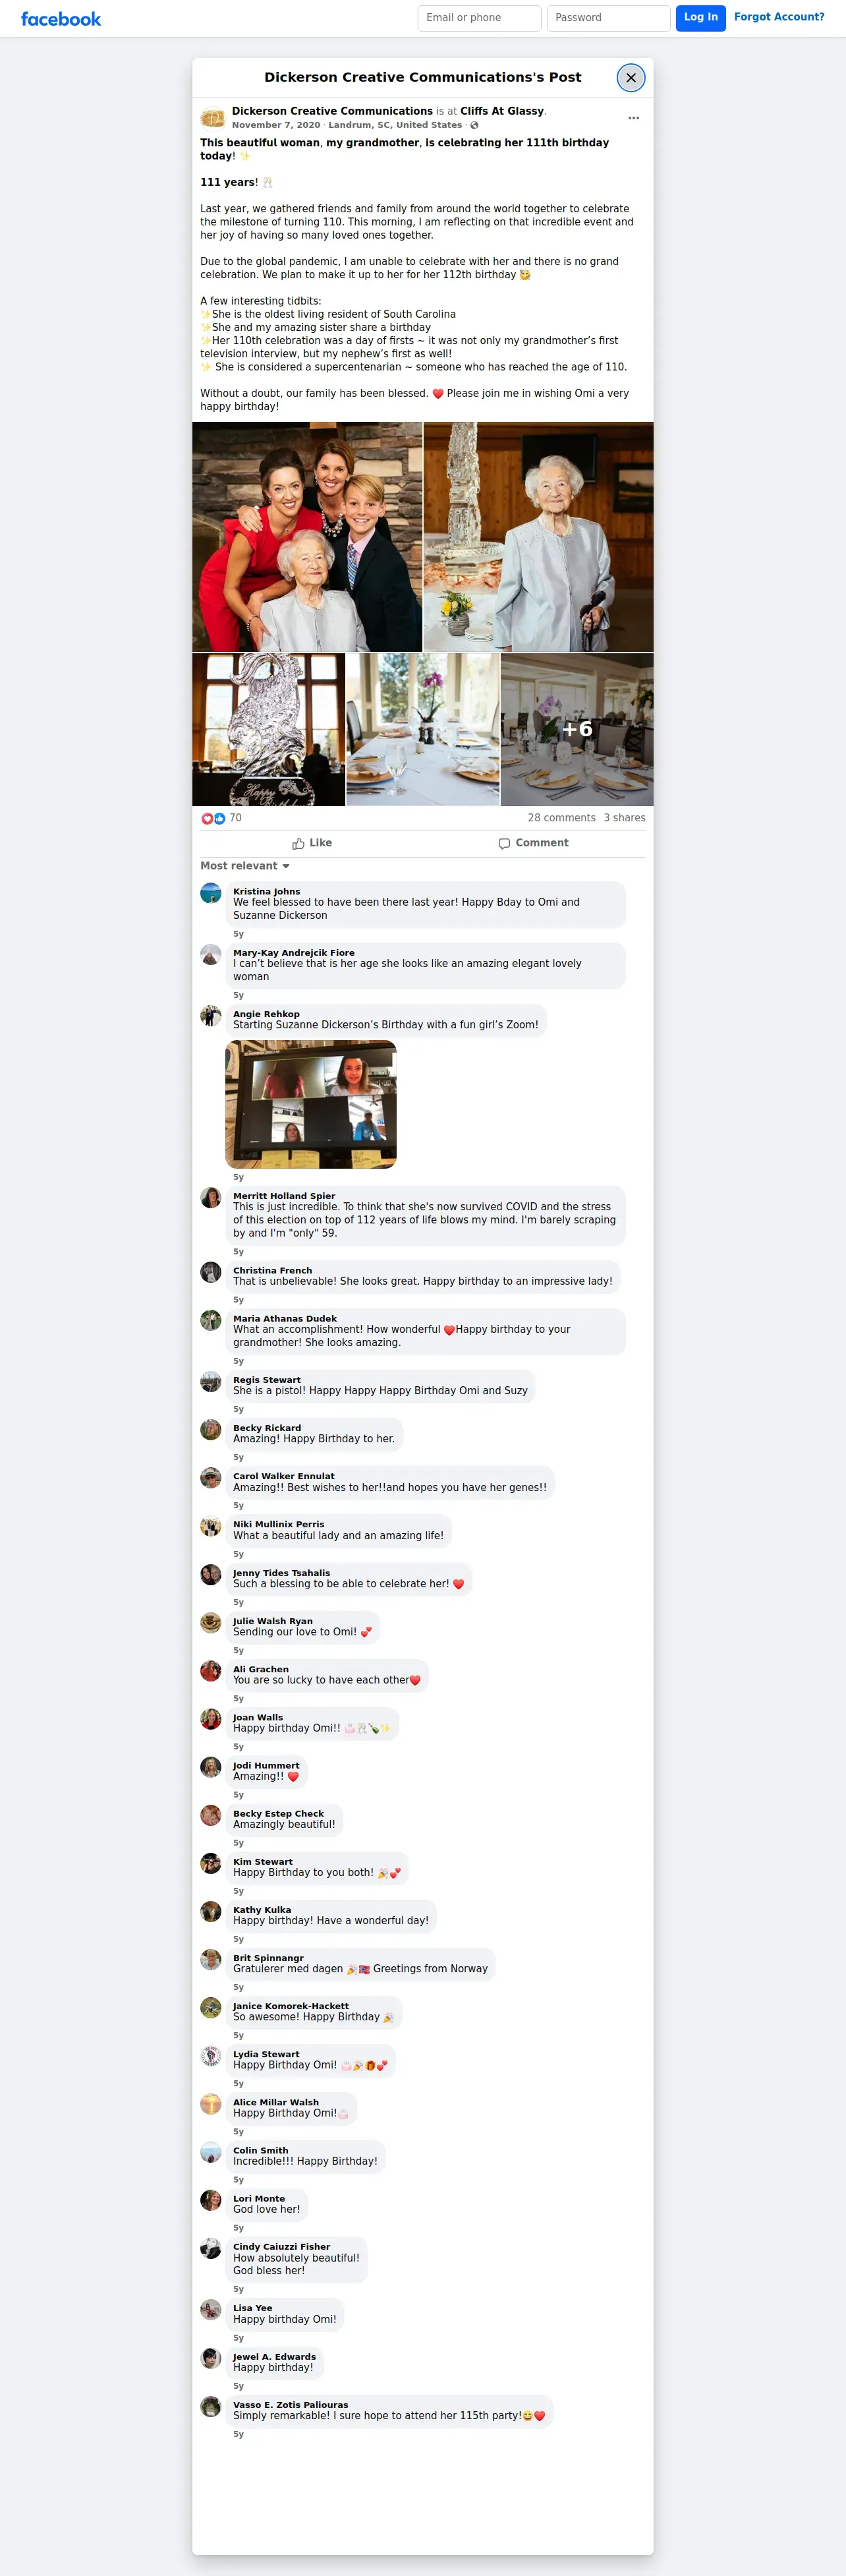Like the post with thumbs-up button

point(312,843)
